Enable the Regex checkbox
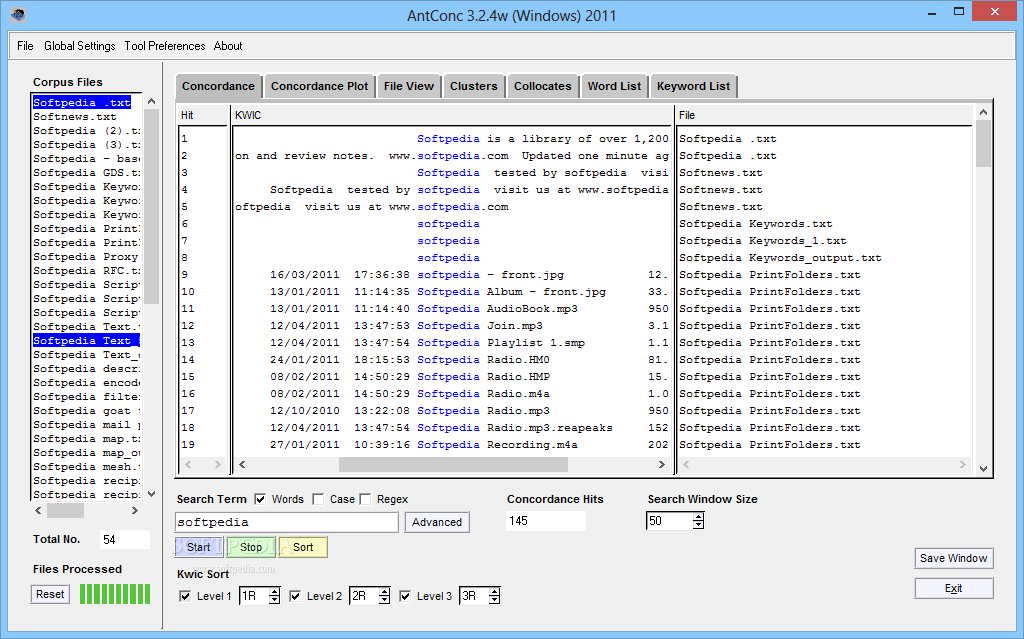The width and height of the screenshot is (1024, 639). pos(365,499)
